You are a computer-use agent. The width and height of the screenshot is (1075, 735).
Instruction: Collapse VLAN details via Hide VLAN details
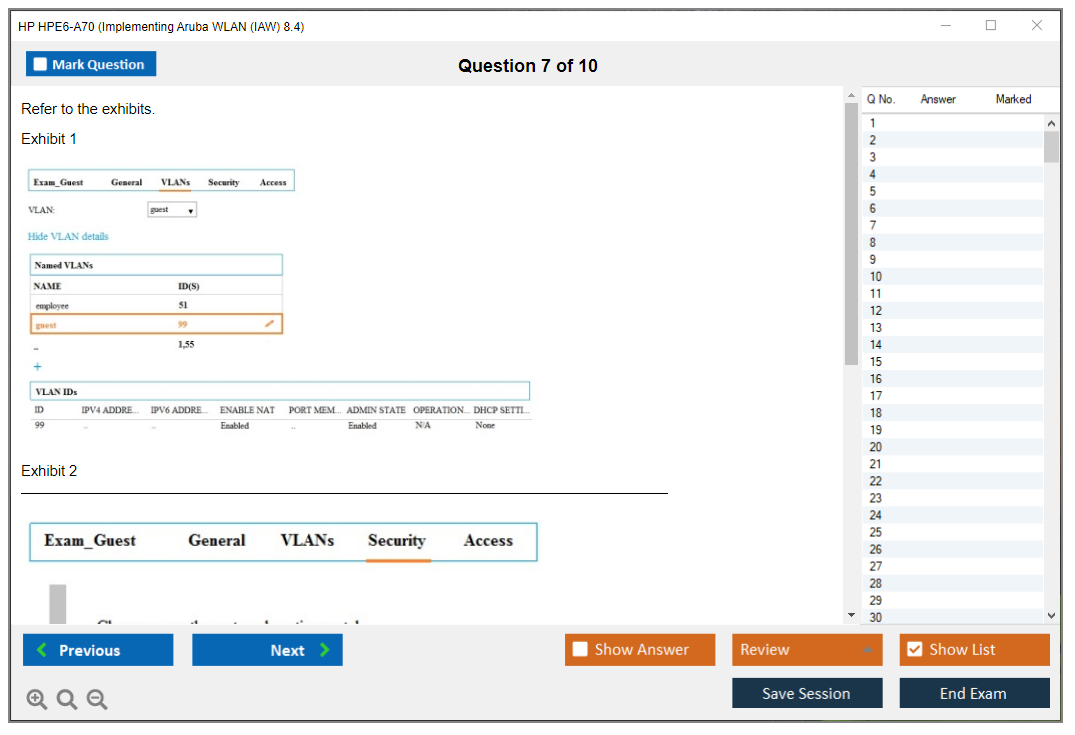coord(68,237)
